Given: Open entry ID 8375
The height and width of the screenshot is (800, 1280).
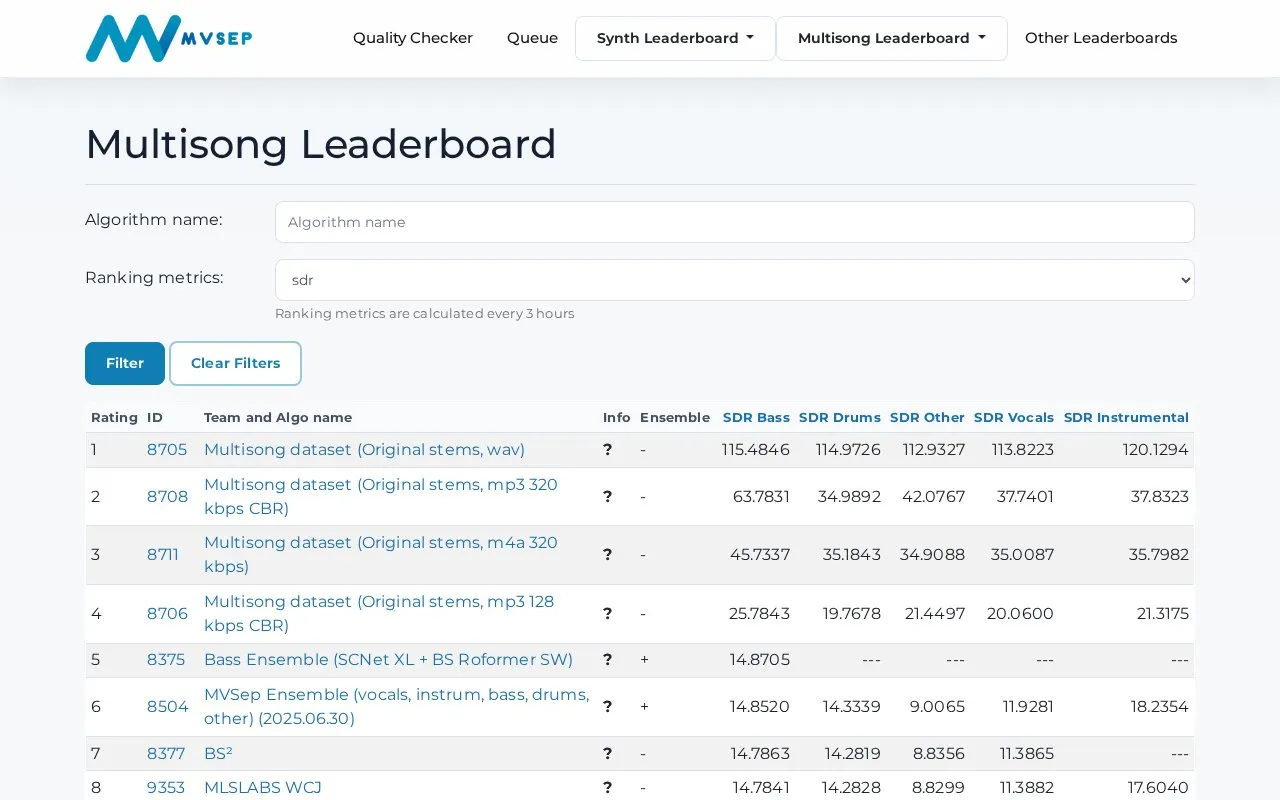Looking at the screenshot, I should point(166,659).
